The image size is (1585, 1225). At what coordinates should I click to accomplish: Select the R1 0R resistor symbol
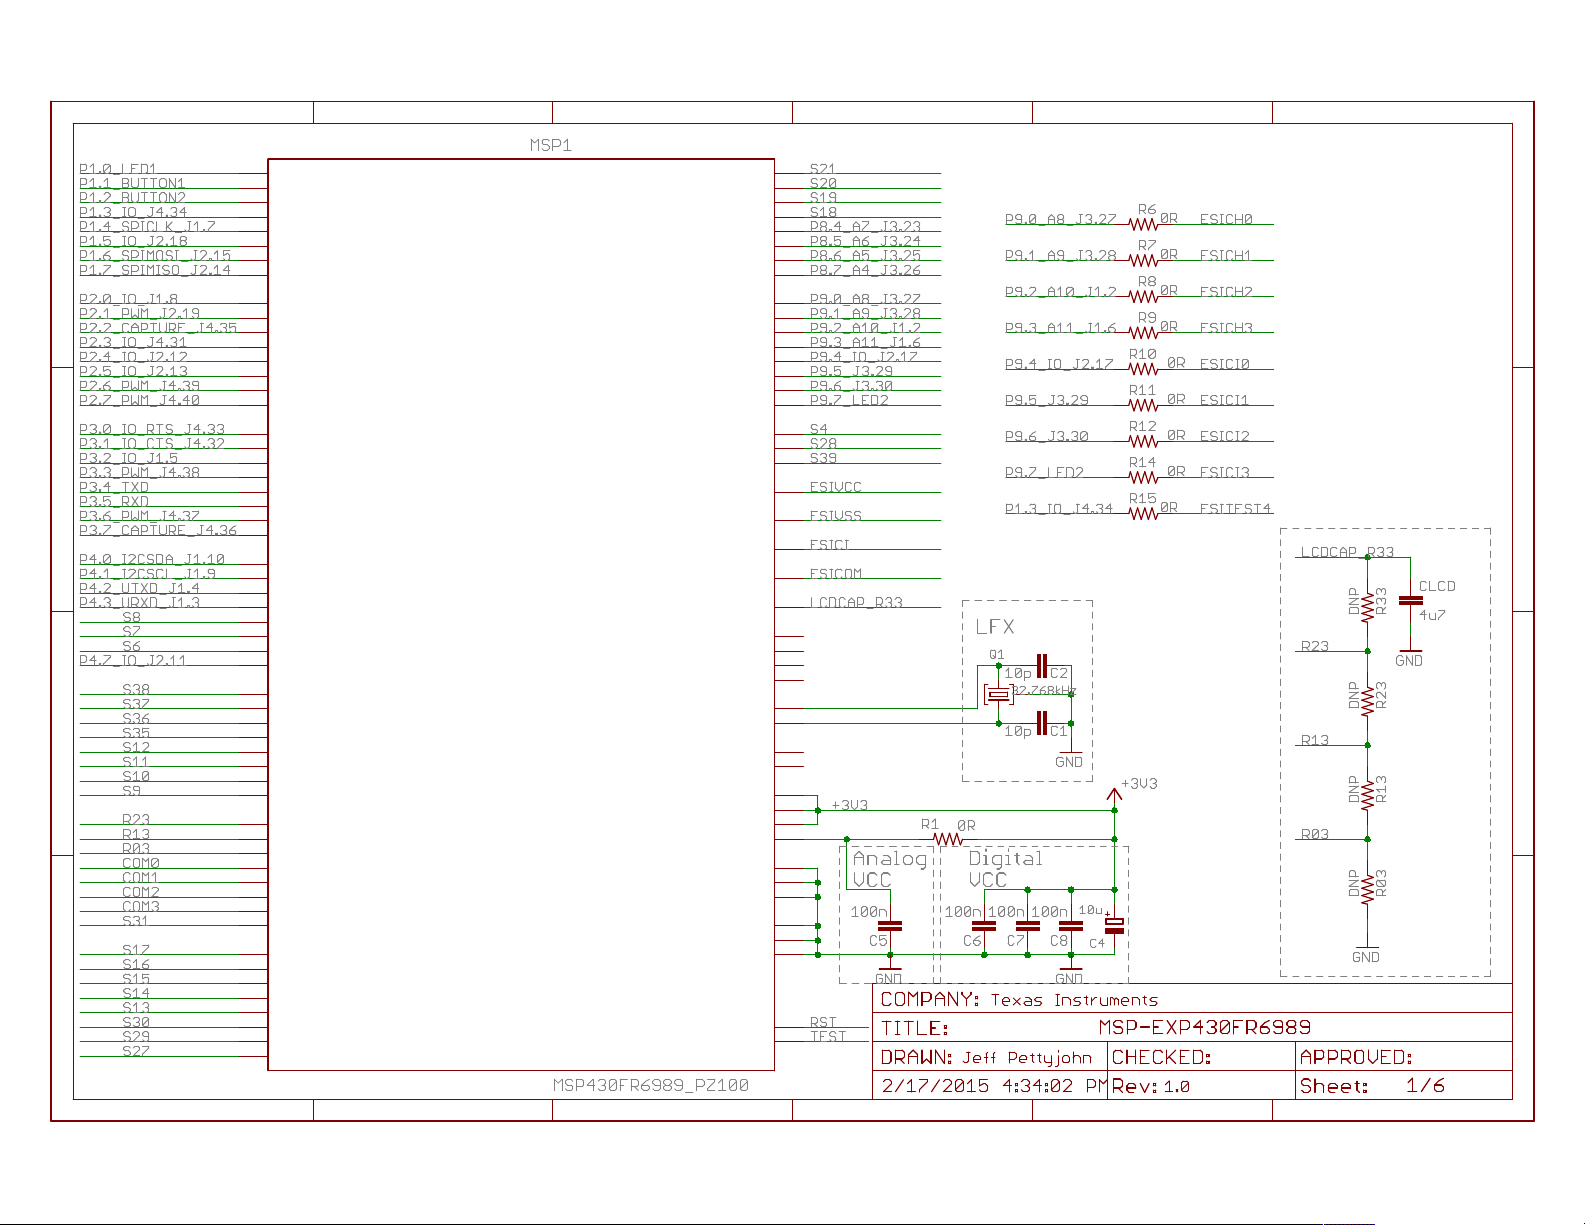point(947,839)
